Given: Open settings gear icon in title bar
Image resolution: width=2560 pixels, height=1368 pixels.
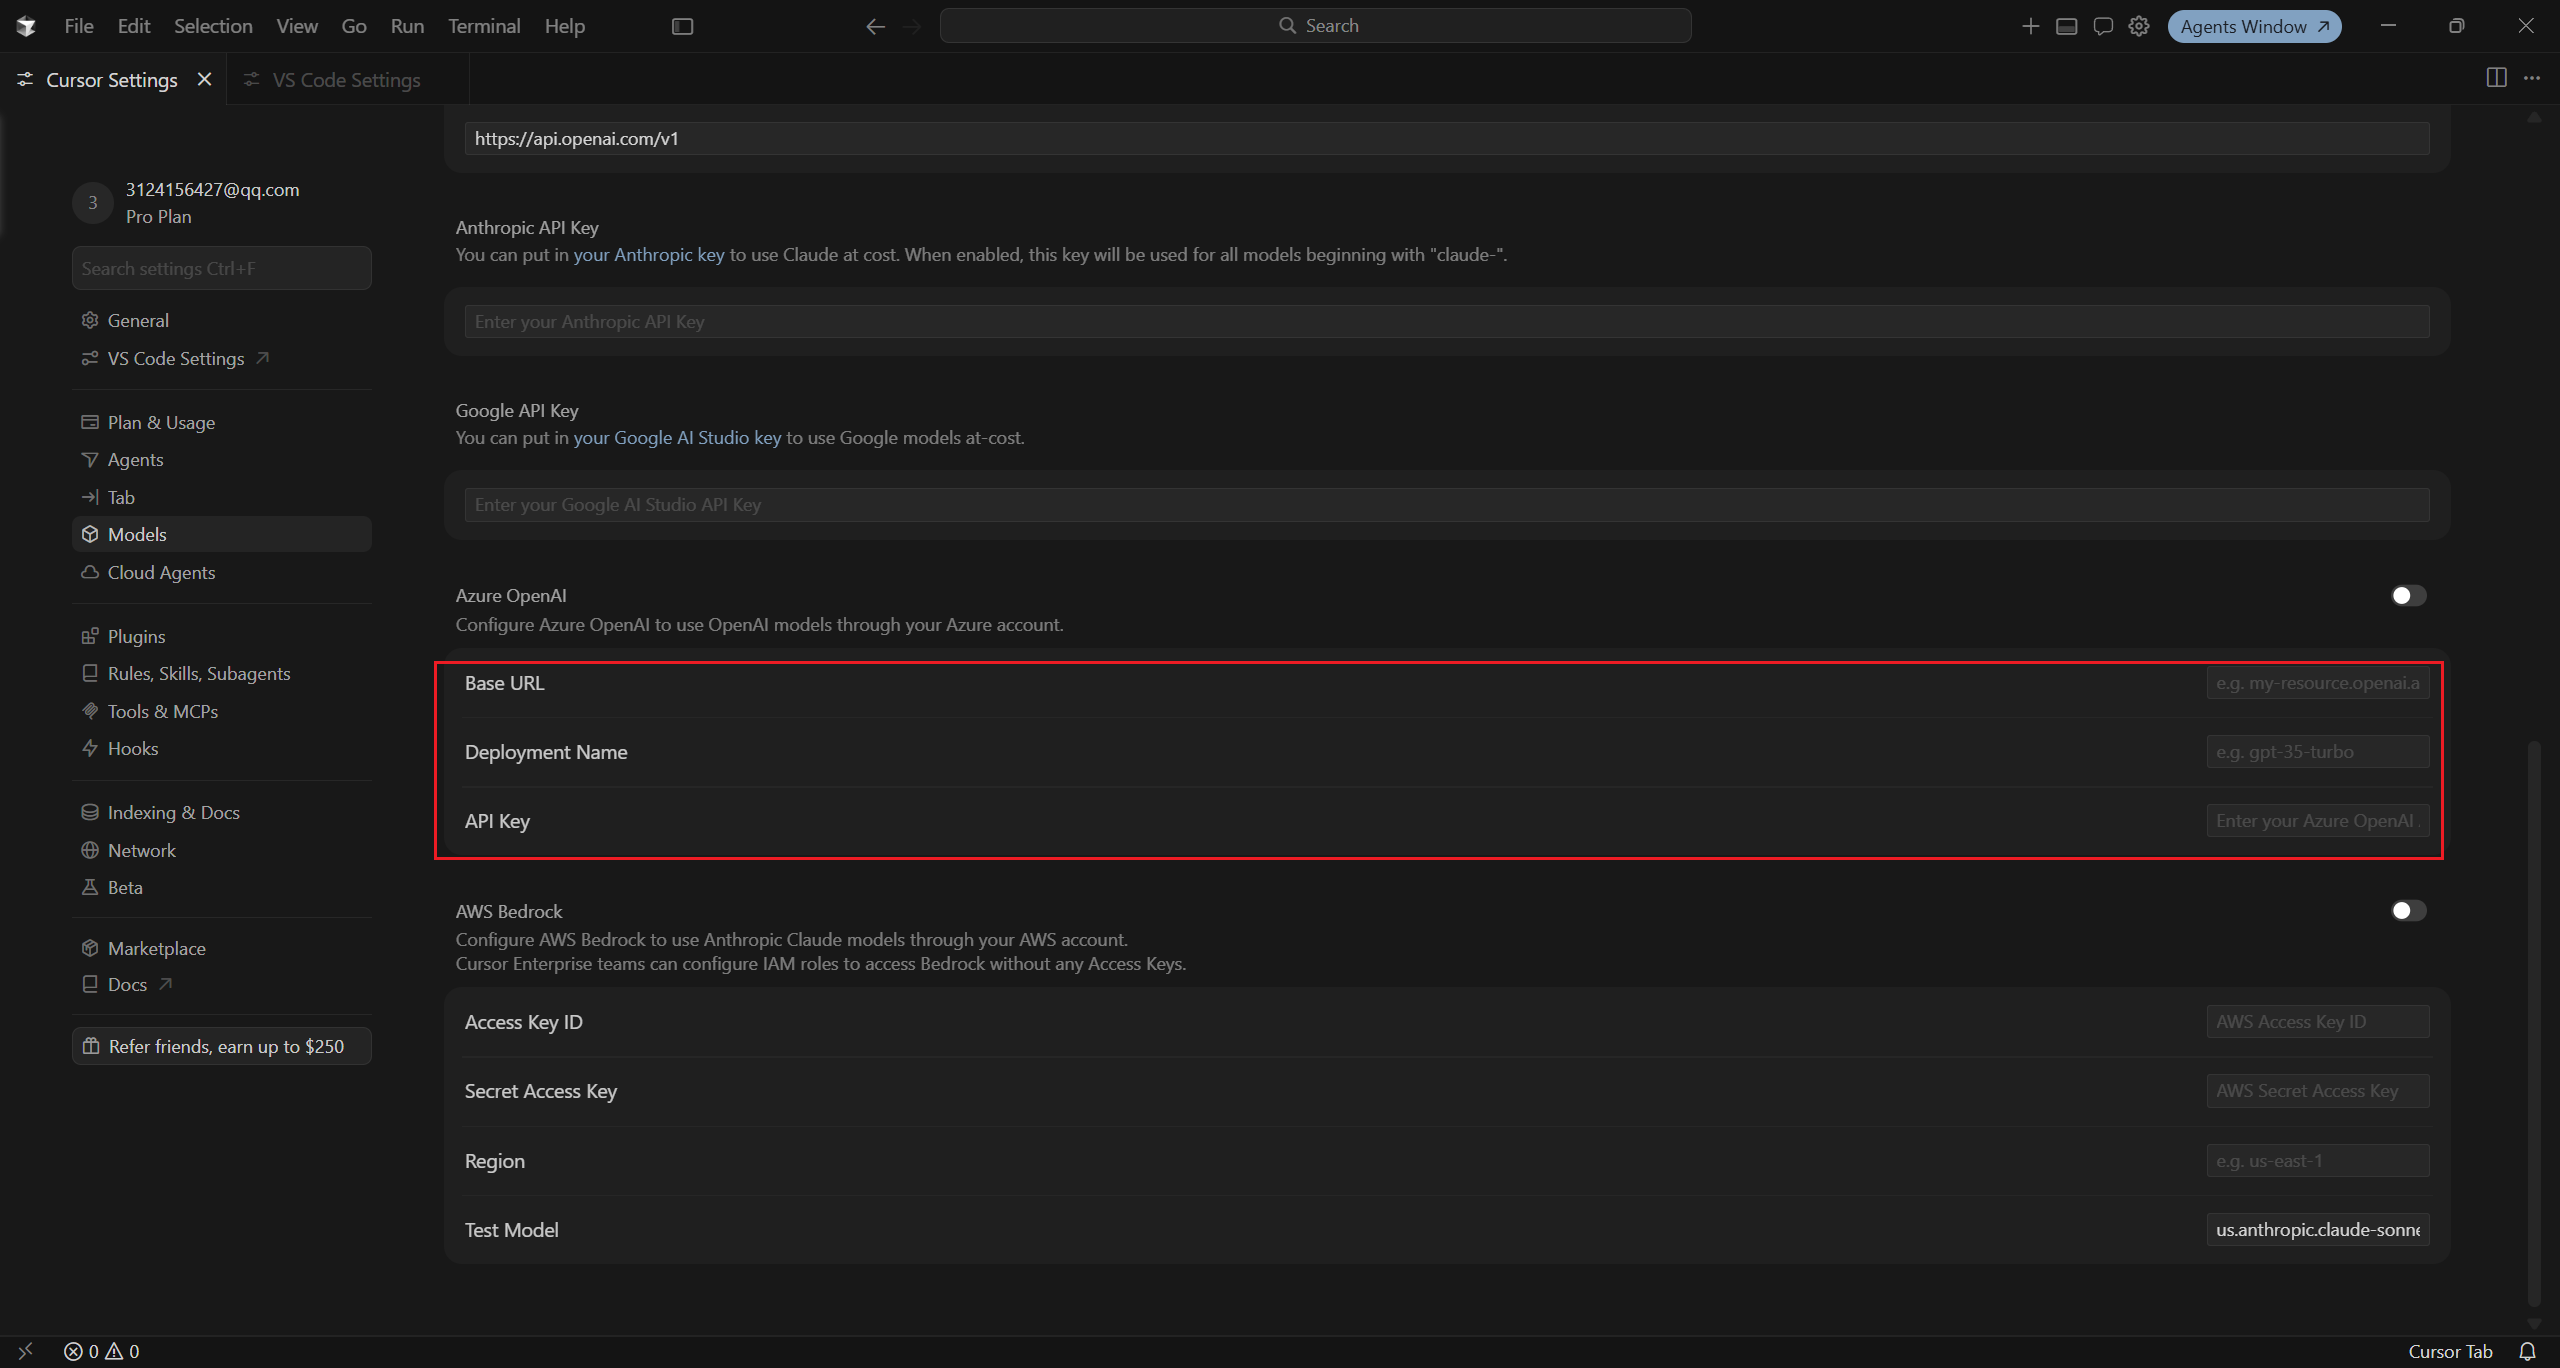Looking at the screenshot, I should 2138,26.
